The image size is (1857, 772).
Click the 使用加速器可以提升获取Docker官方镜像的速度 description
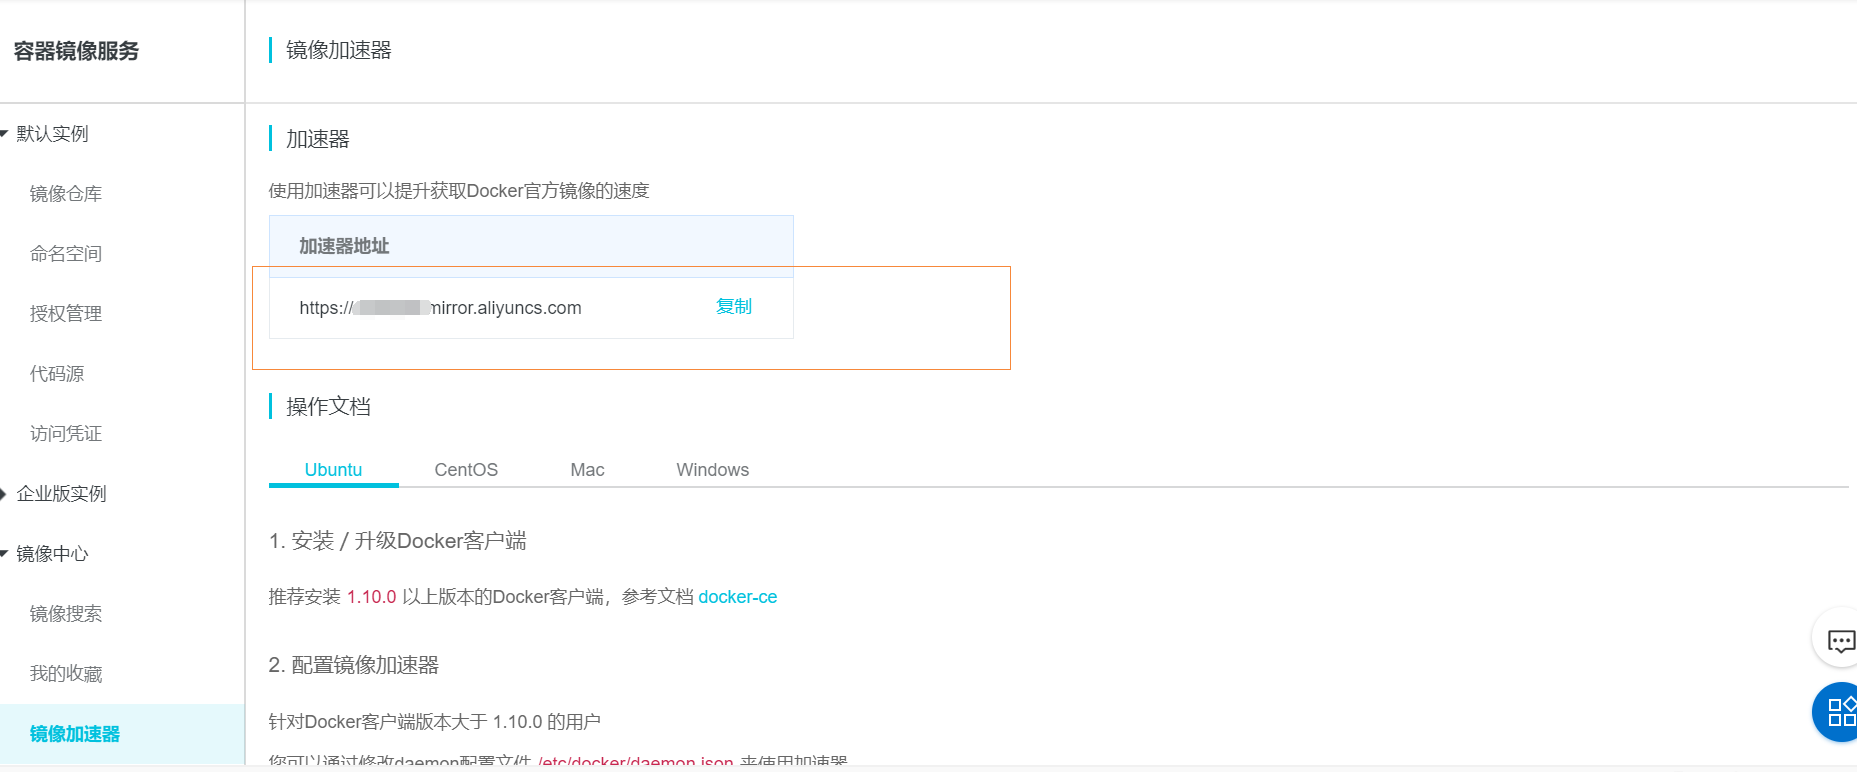[459, 191]
